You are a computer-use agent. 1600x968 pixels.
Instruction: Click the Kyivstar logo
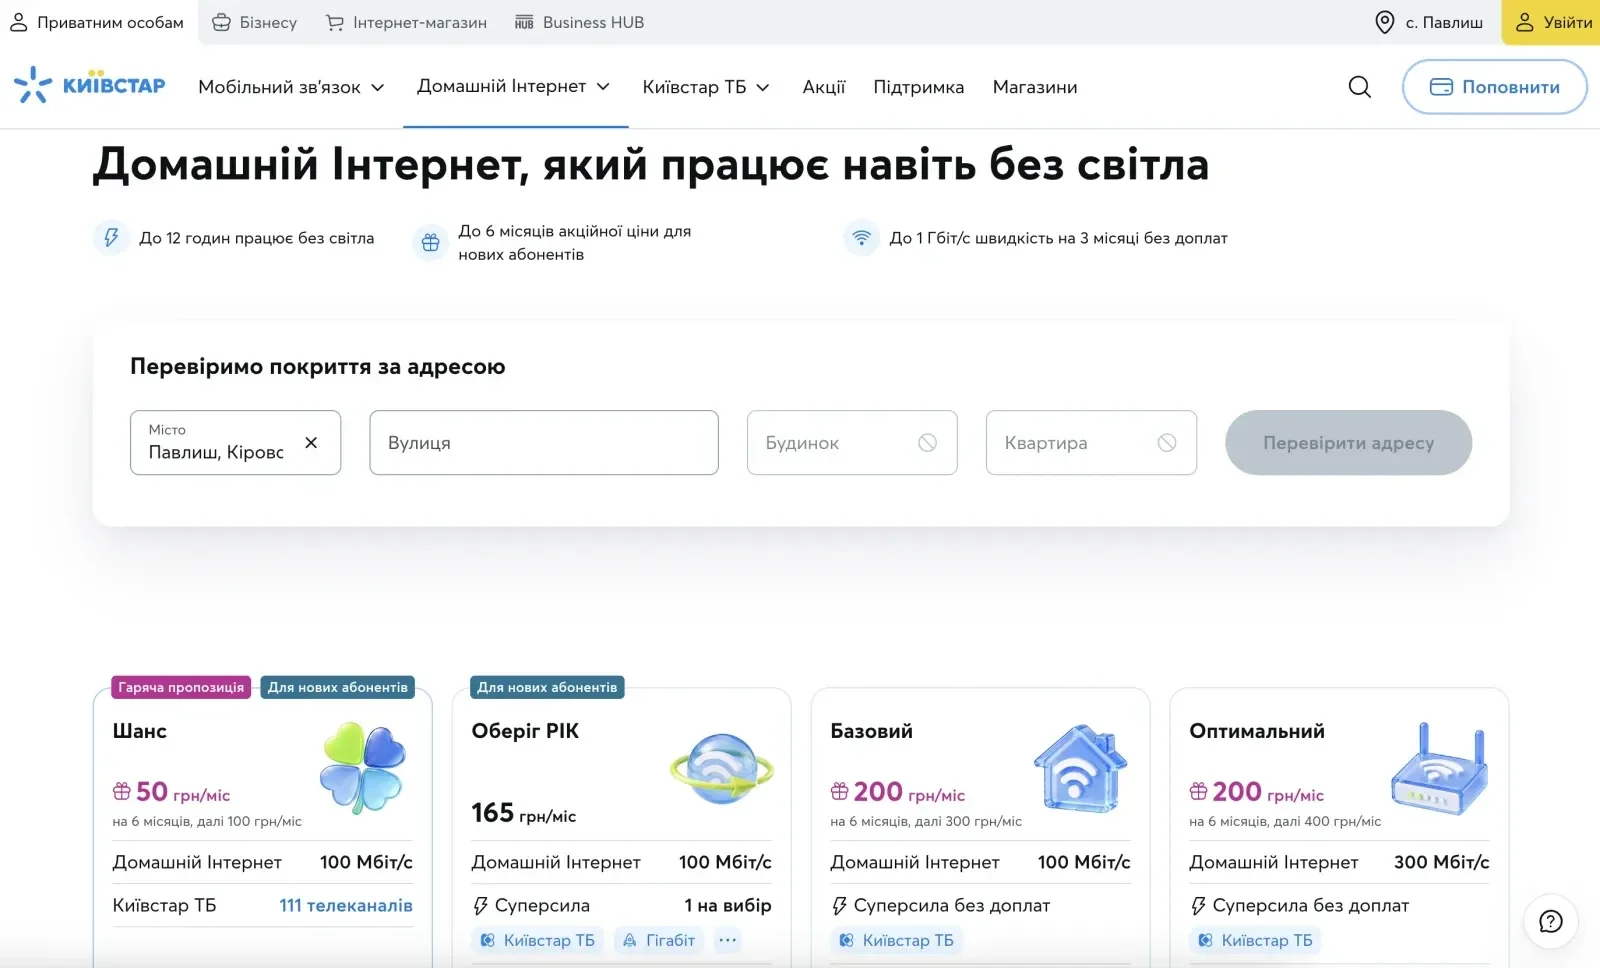pyautogui.click(x=89, y=86)
